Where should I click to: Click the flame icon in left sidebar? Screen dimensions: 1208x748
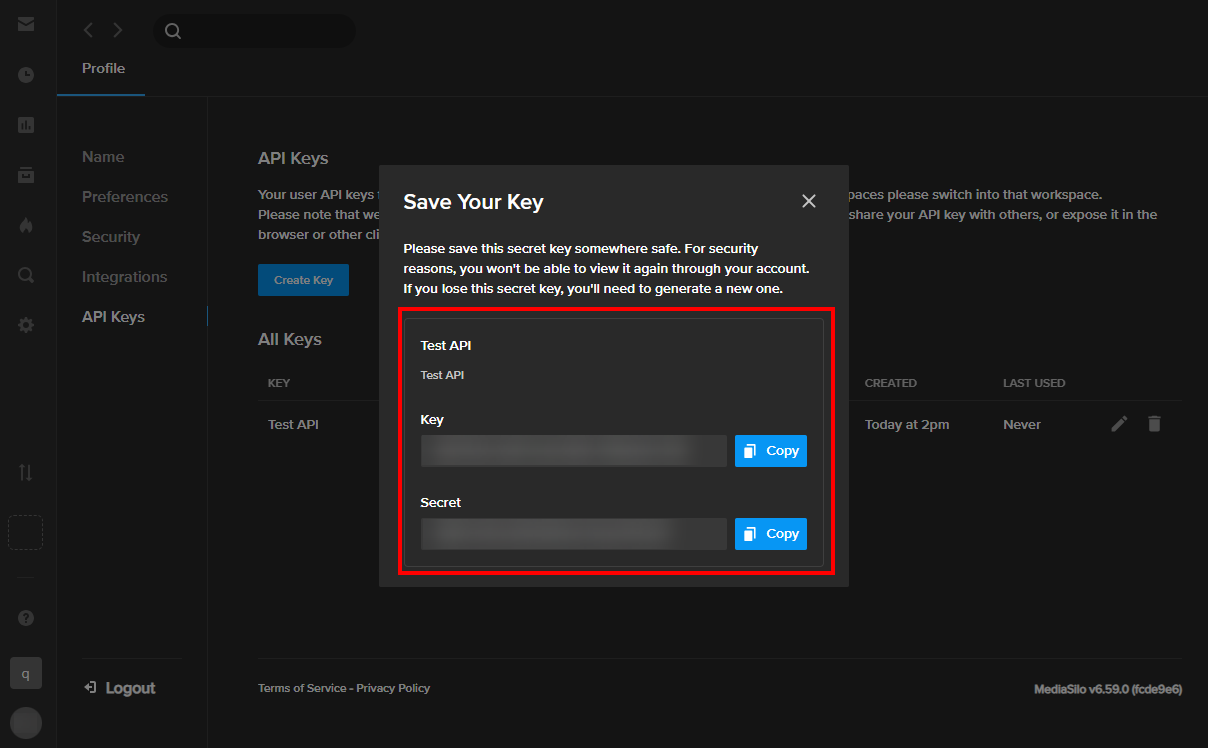click(26, 225)
